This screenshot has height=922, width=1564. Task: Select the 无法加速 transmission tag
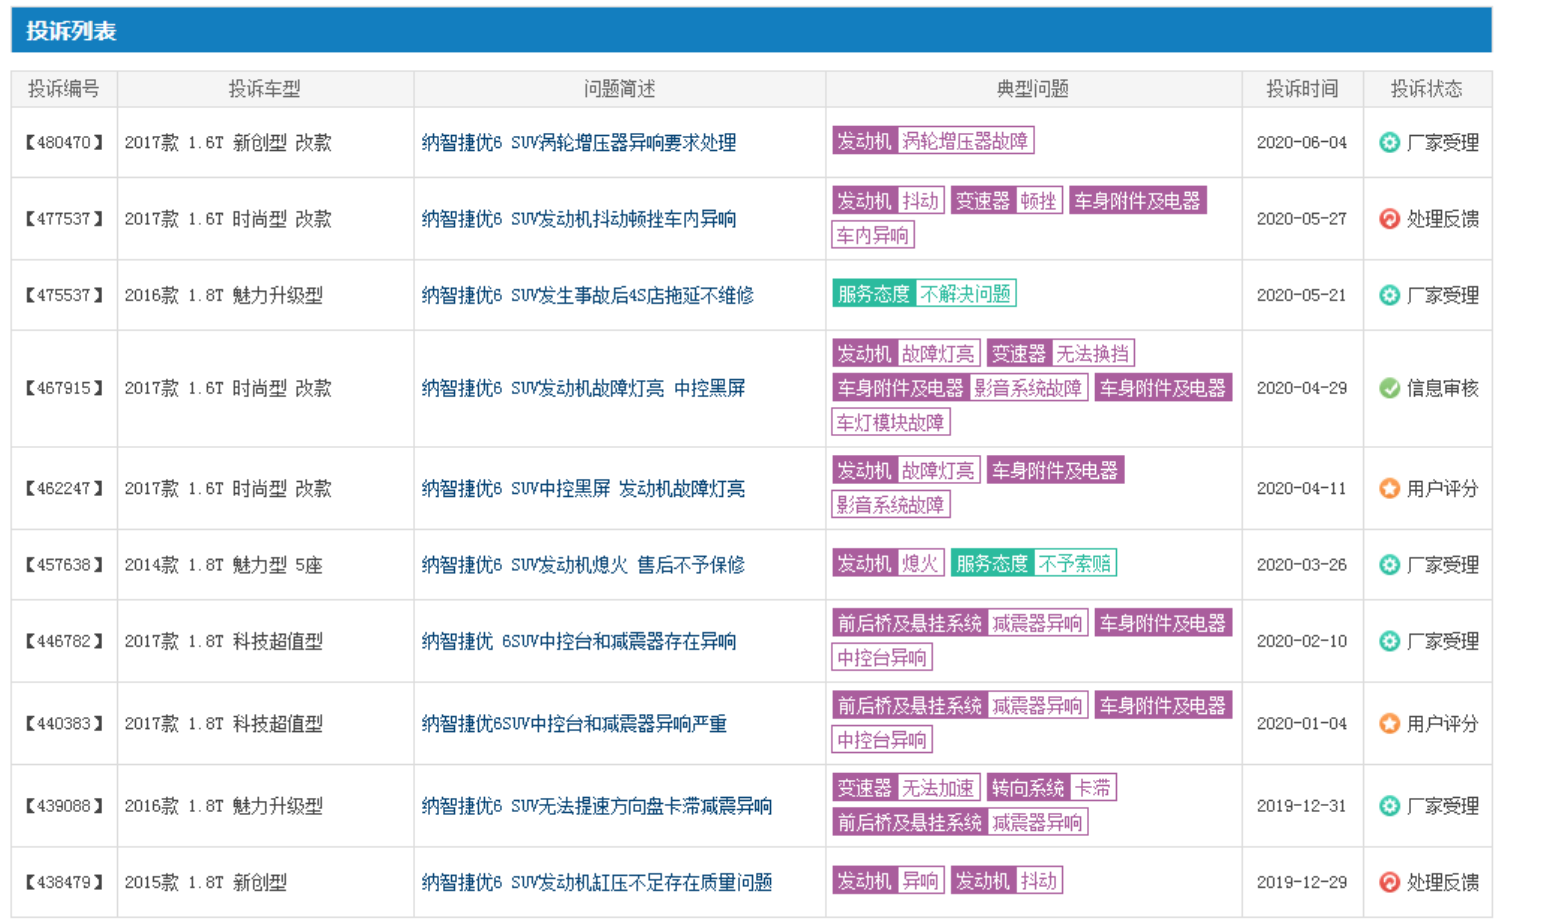(937, 788)
